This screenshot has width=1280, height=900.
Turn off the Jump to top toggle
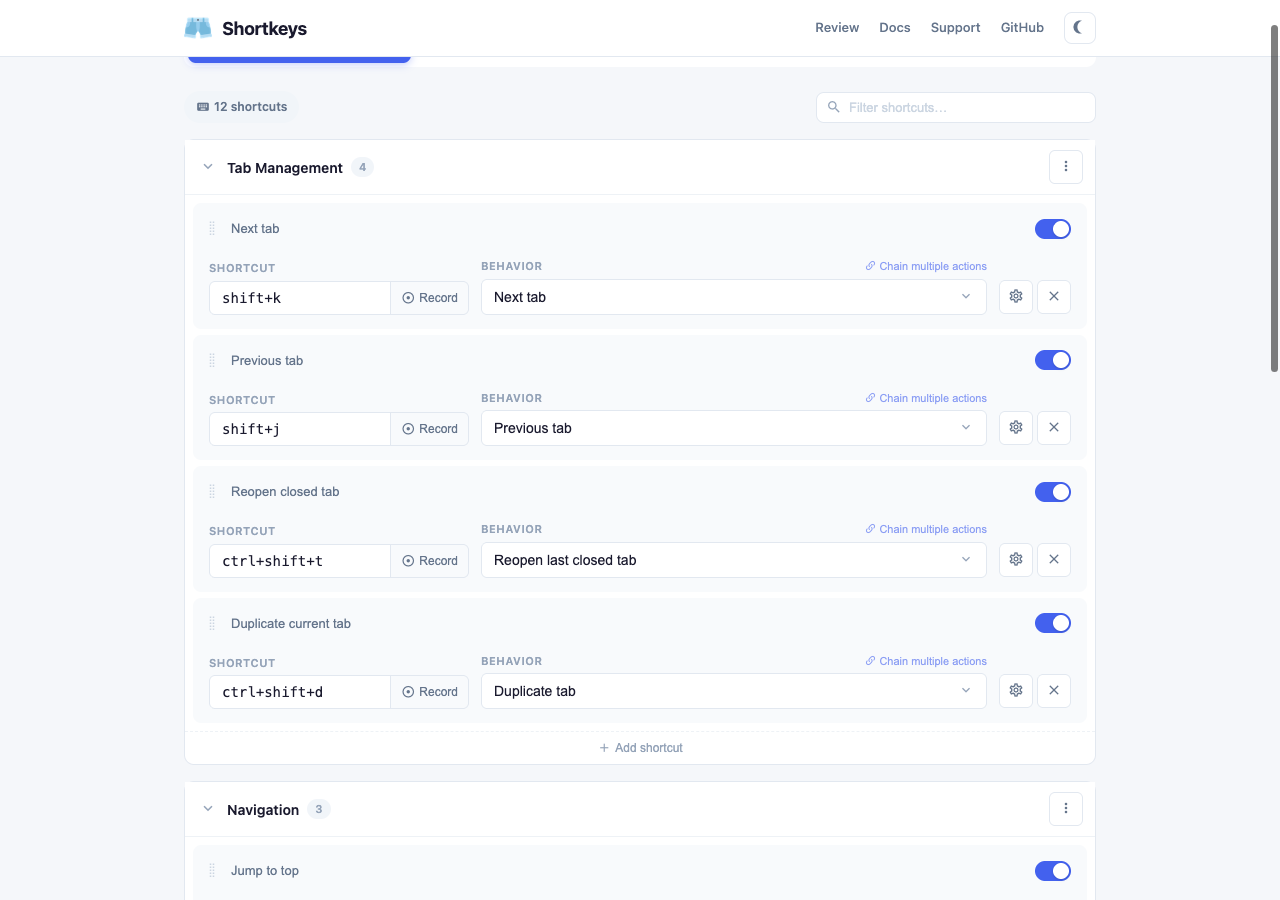pyautogui.click(x=1052, y=870)
